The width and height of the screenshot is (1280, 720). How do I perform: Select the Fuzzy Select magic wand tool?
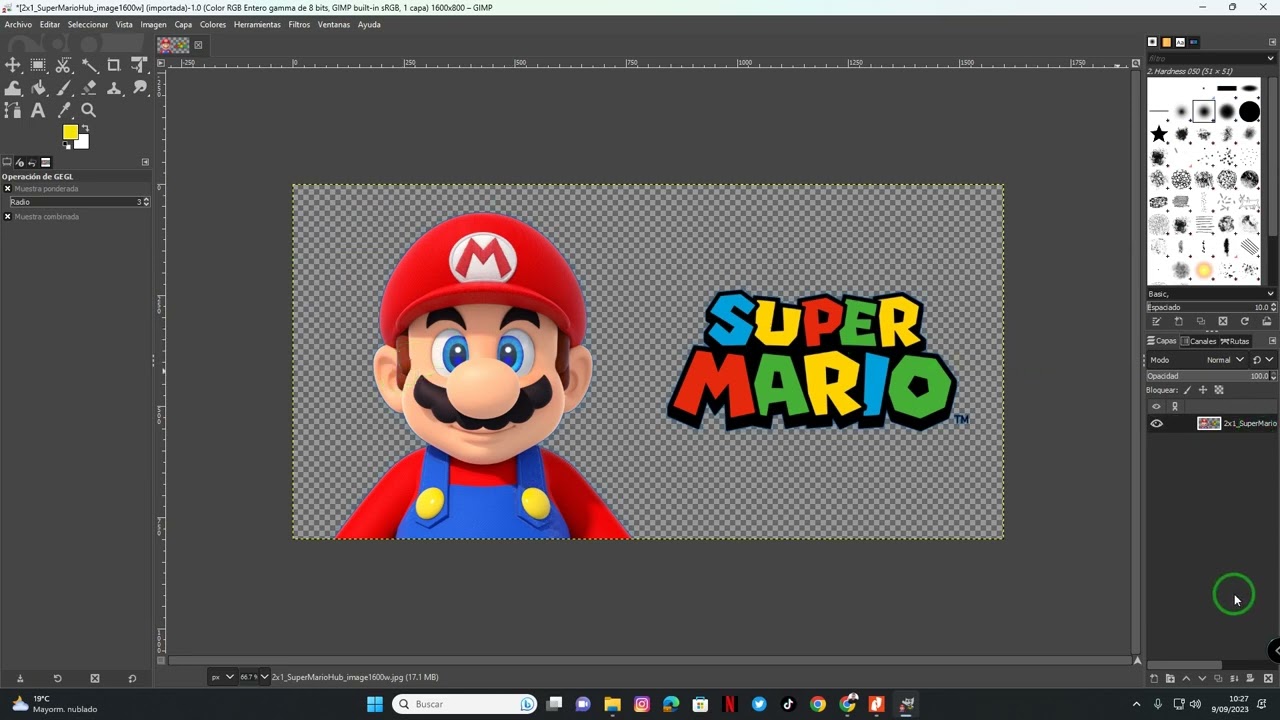tap(89, 65)
